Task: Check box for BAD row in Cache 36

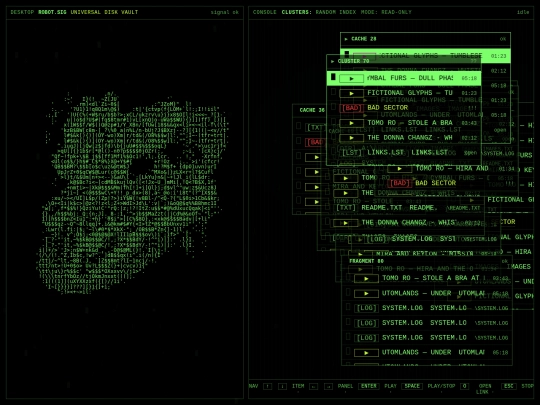Action: click(x=299, y=141)
